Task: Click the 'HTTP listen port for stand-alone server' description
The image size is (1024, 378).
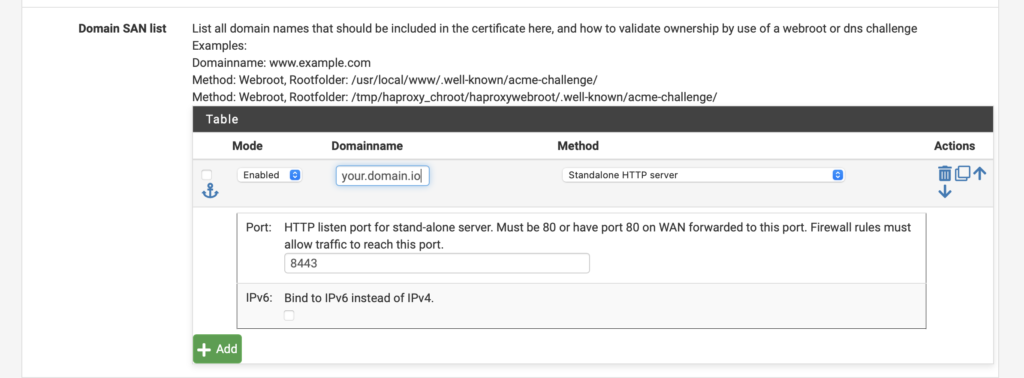Action: pos(598,236)
